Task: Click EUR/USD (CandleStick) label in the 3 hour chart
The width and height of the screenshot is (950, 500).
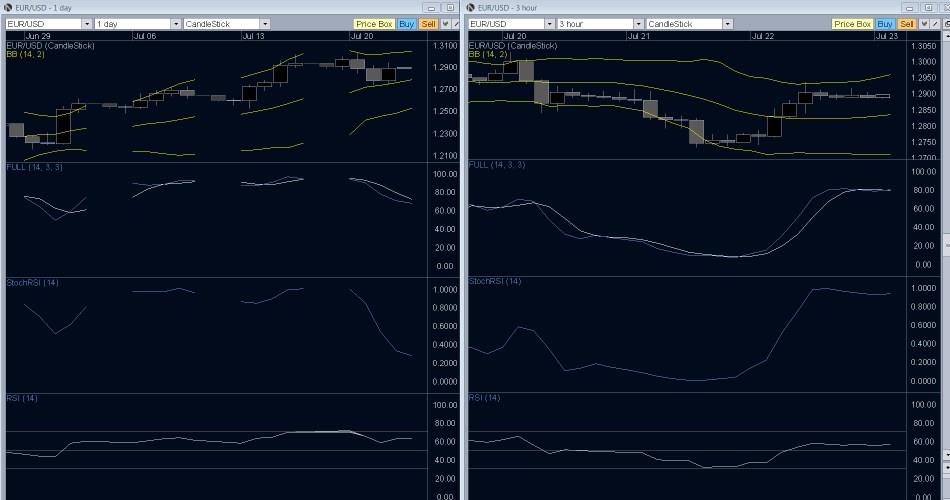Action: click(x=513, y=45)
